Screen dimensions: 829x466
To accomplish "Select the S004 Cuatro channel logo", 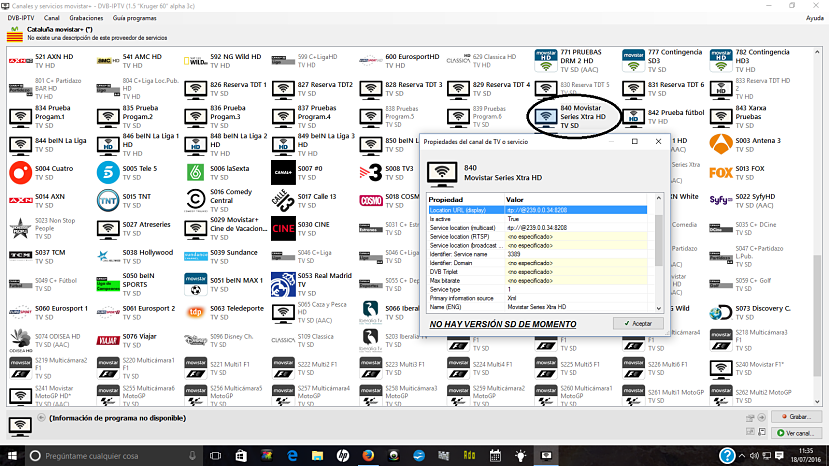I will point(21,172).
